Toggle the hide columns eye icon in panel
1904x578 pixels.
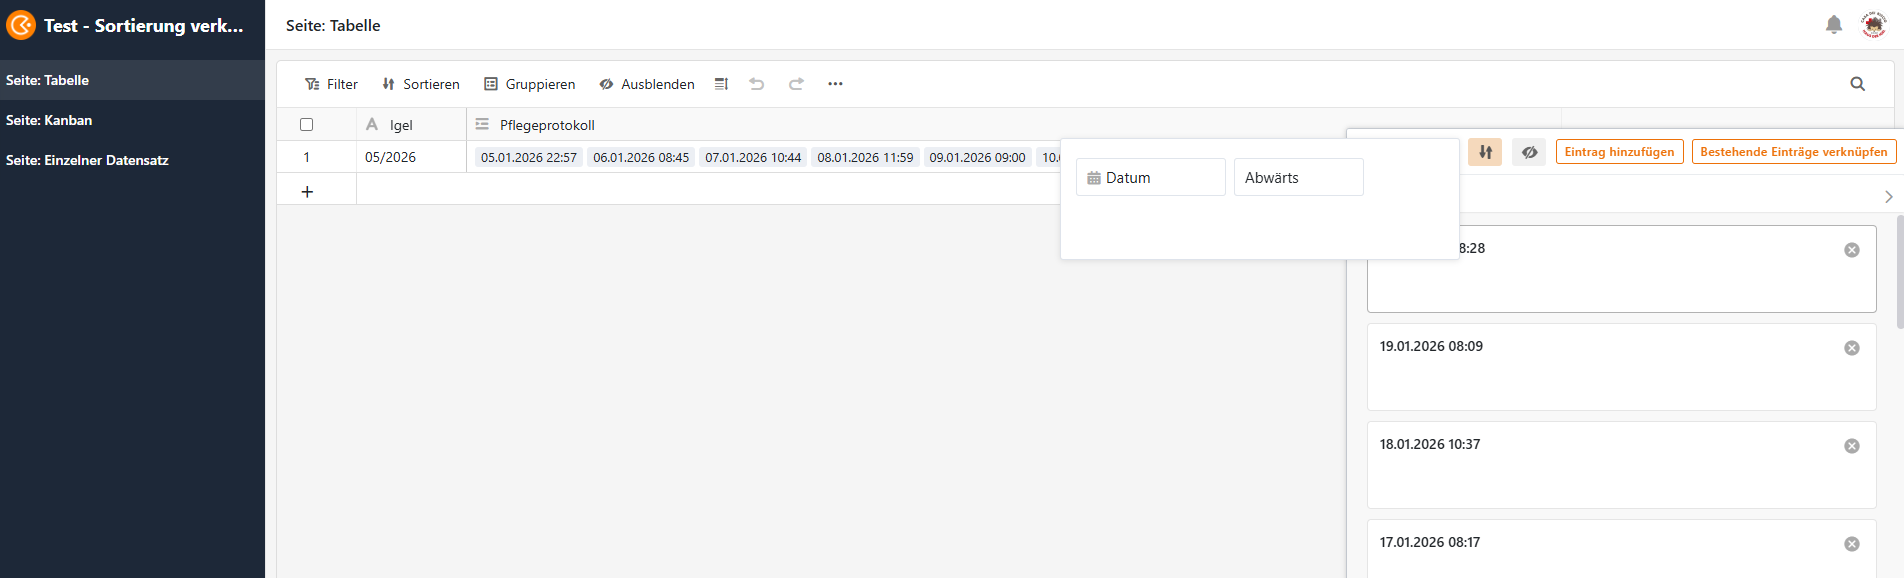(1529, 152)
